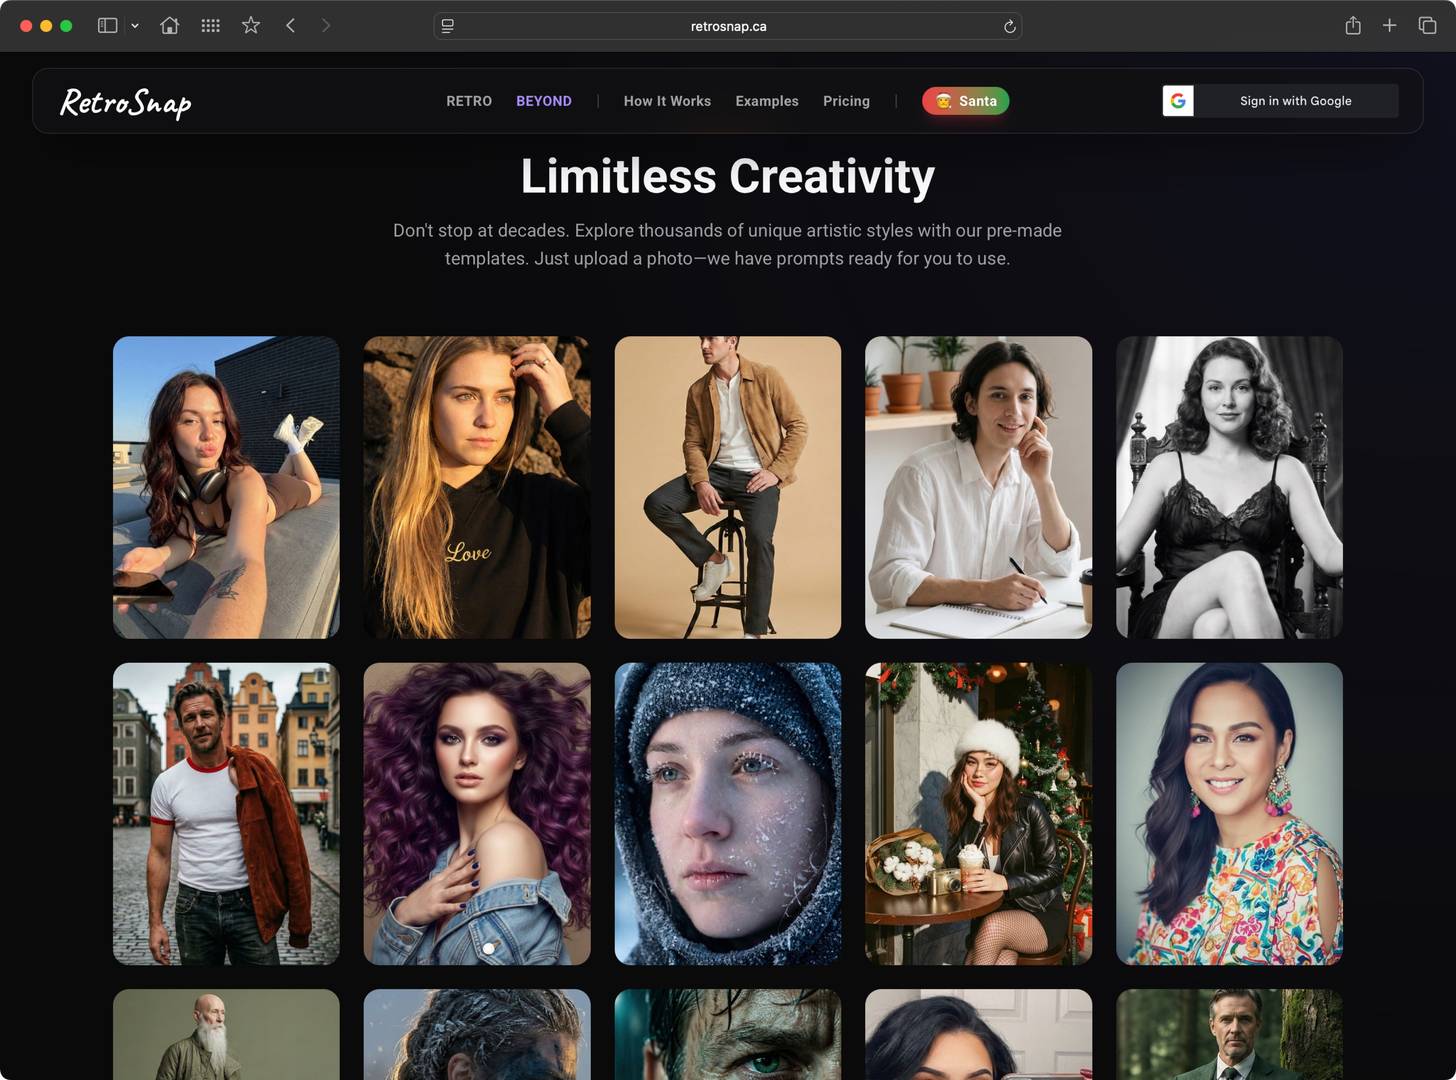Switch to the RETRO tab

coord(469,101)
